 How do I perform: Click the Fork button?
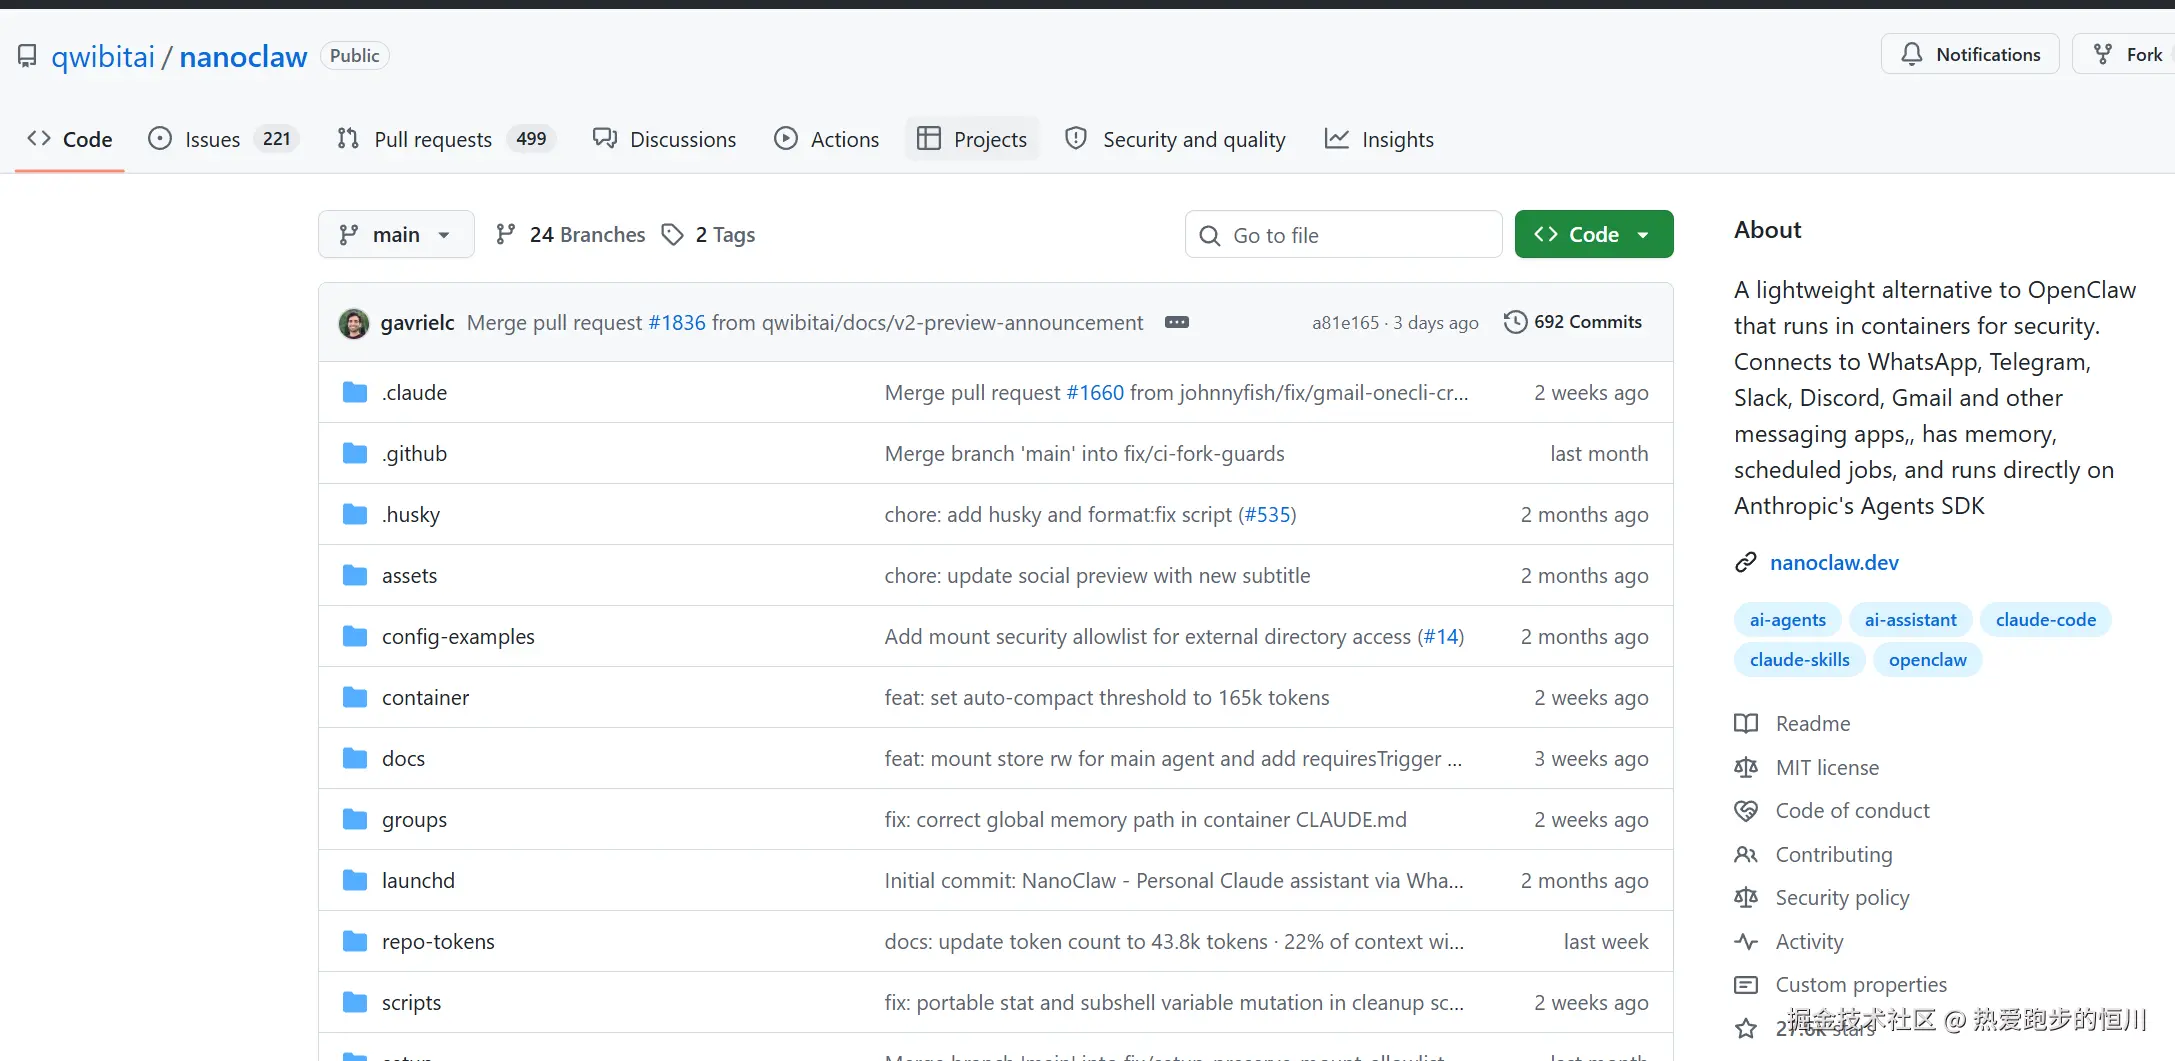[2125, 54]
